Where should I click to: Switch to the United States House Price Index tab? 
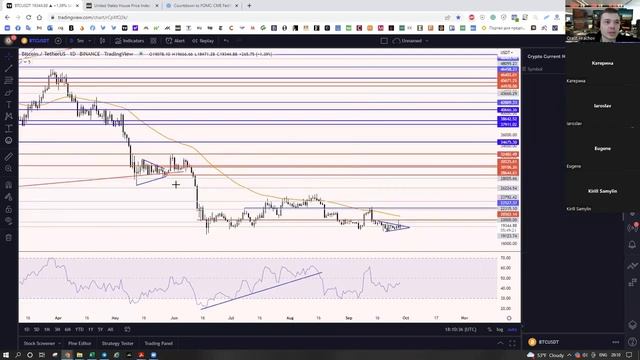tap(122, 6)
